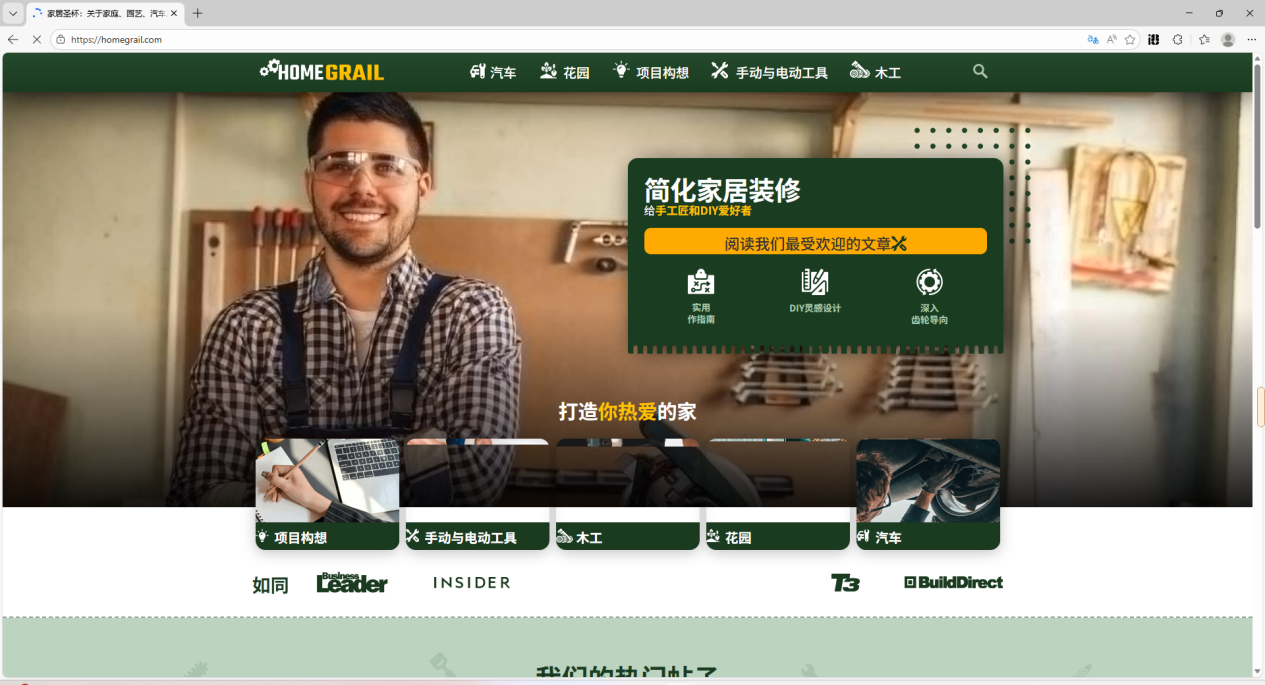This screenshot has height=685, width=1265.
Task: Open the browser profile avatar
Action: (x=1228, y=39)
